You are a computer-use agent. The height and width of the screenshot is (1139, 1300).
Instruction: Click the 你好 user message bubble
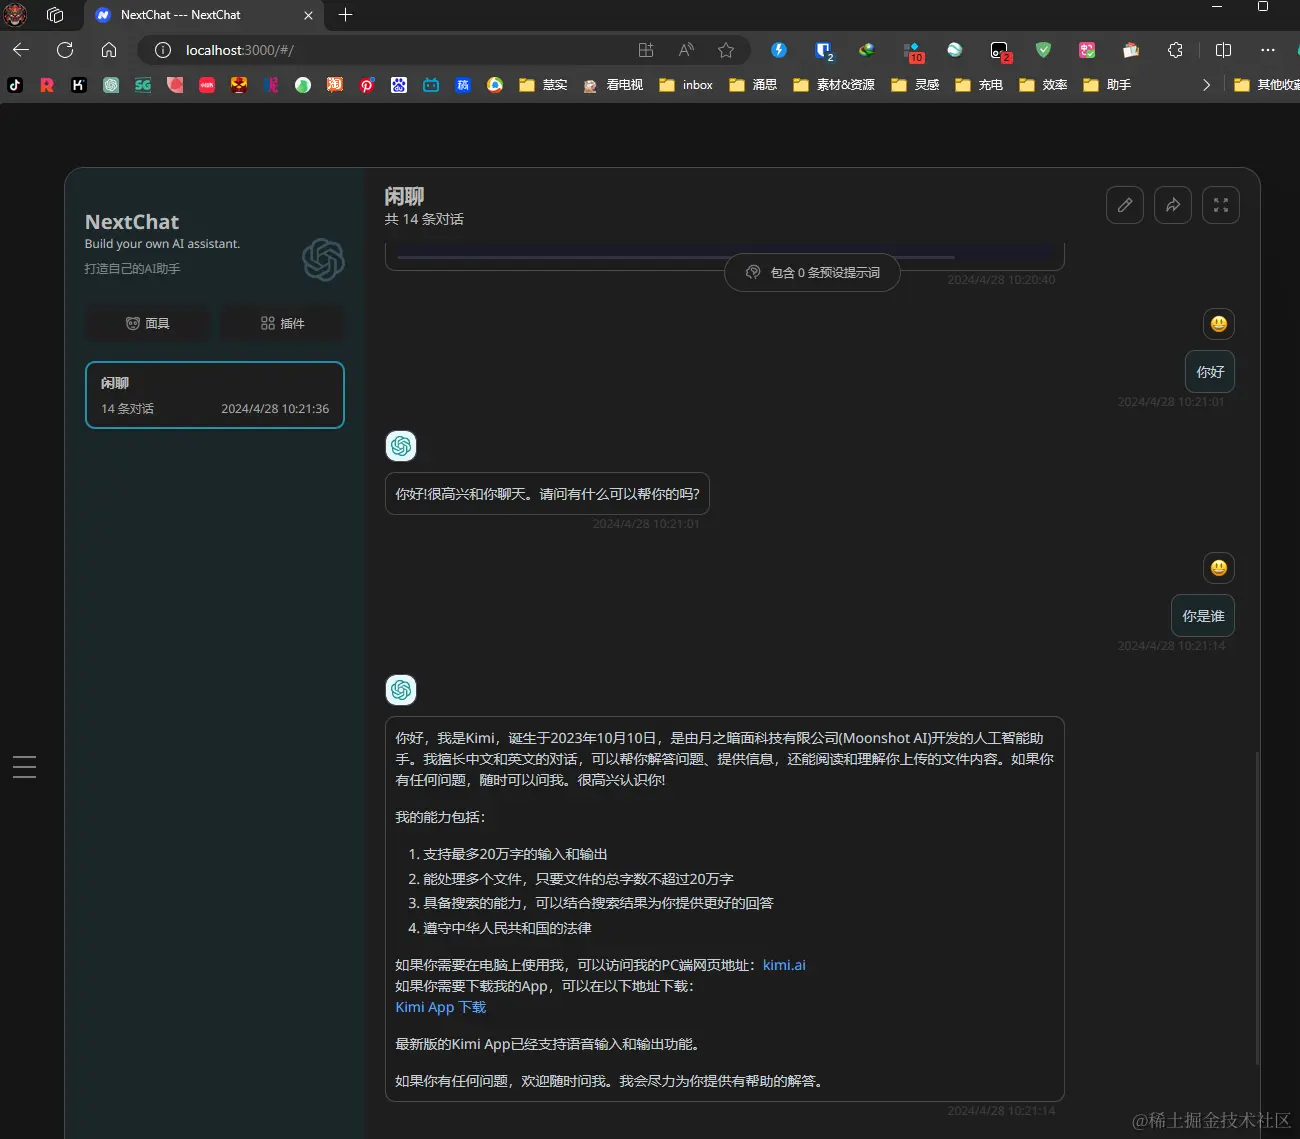1210,372
